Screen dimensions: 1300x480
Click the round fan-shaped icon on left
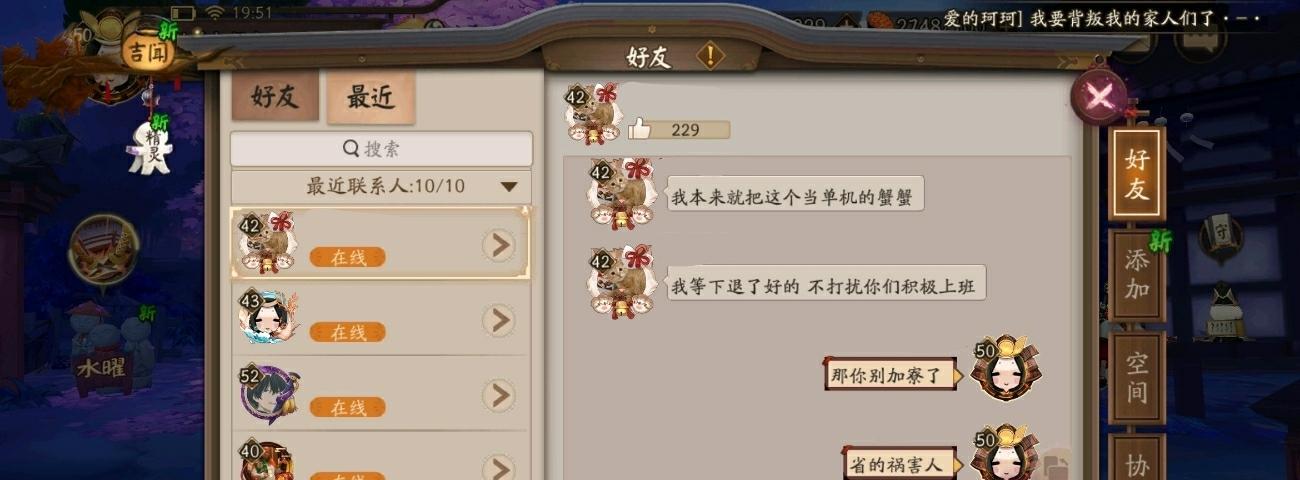pyautogui.click(x=104, y=250)
